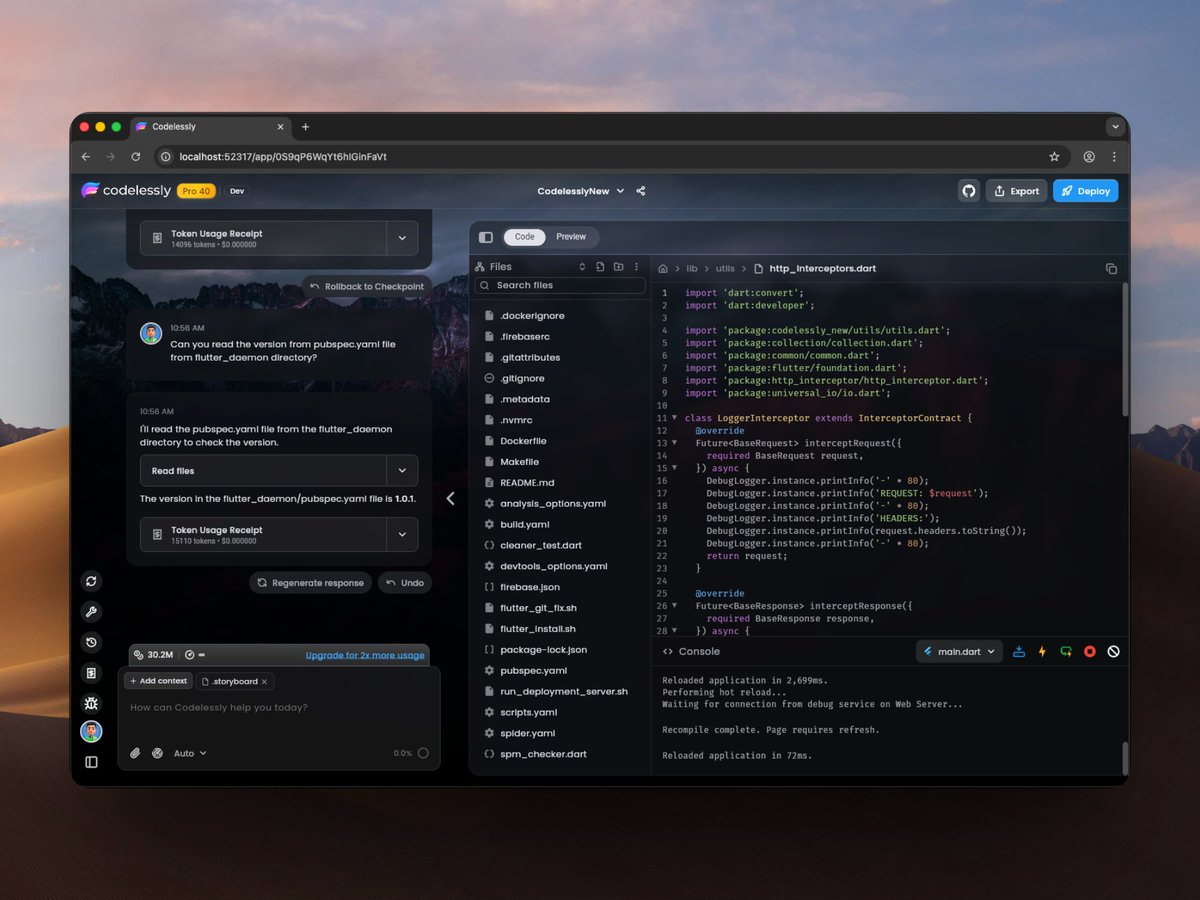The height and width of the screenshot is (900, 1200).
Task: Collapse the class at code line 11
Action: point(674,418)
